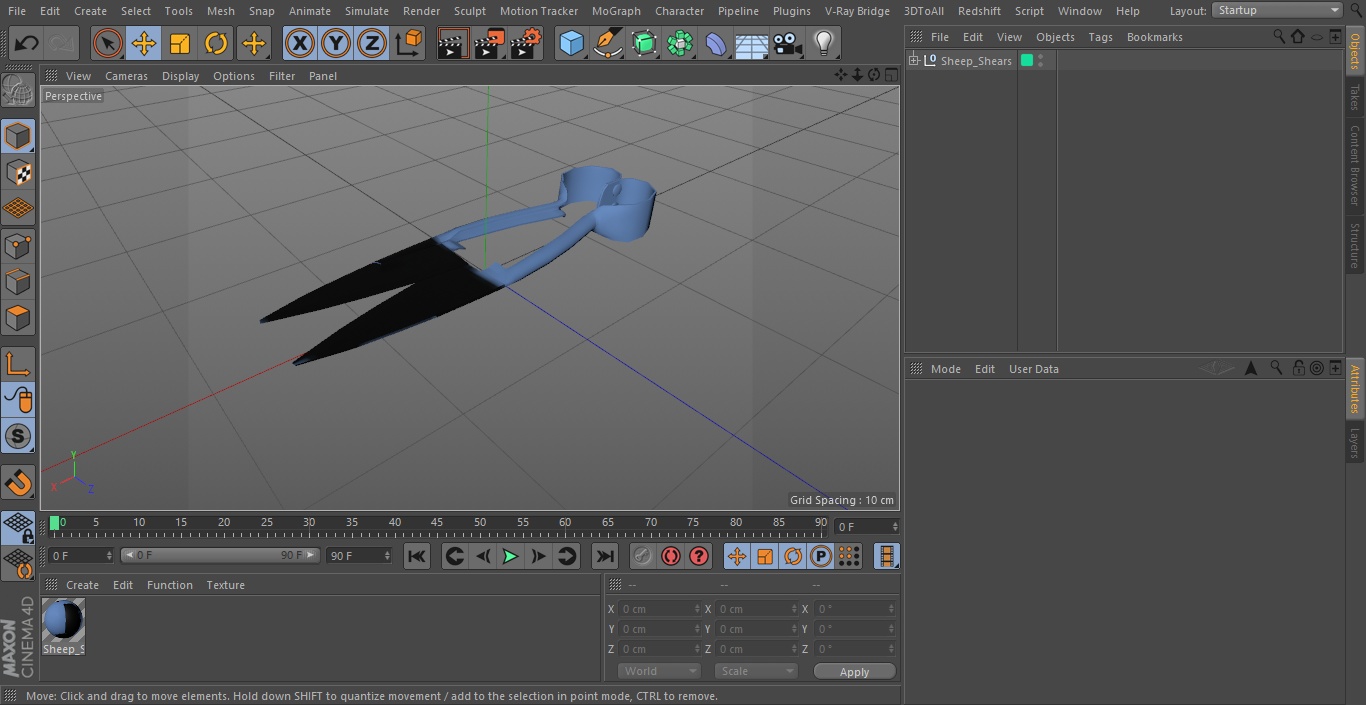This screenshot has height=705, width=1366.
Task: Click the Record Active Objects button
Action: (x=643, y=556)
